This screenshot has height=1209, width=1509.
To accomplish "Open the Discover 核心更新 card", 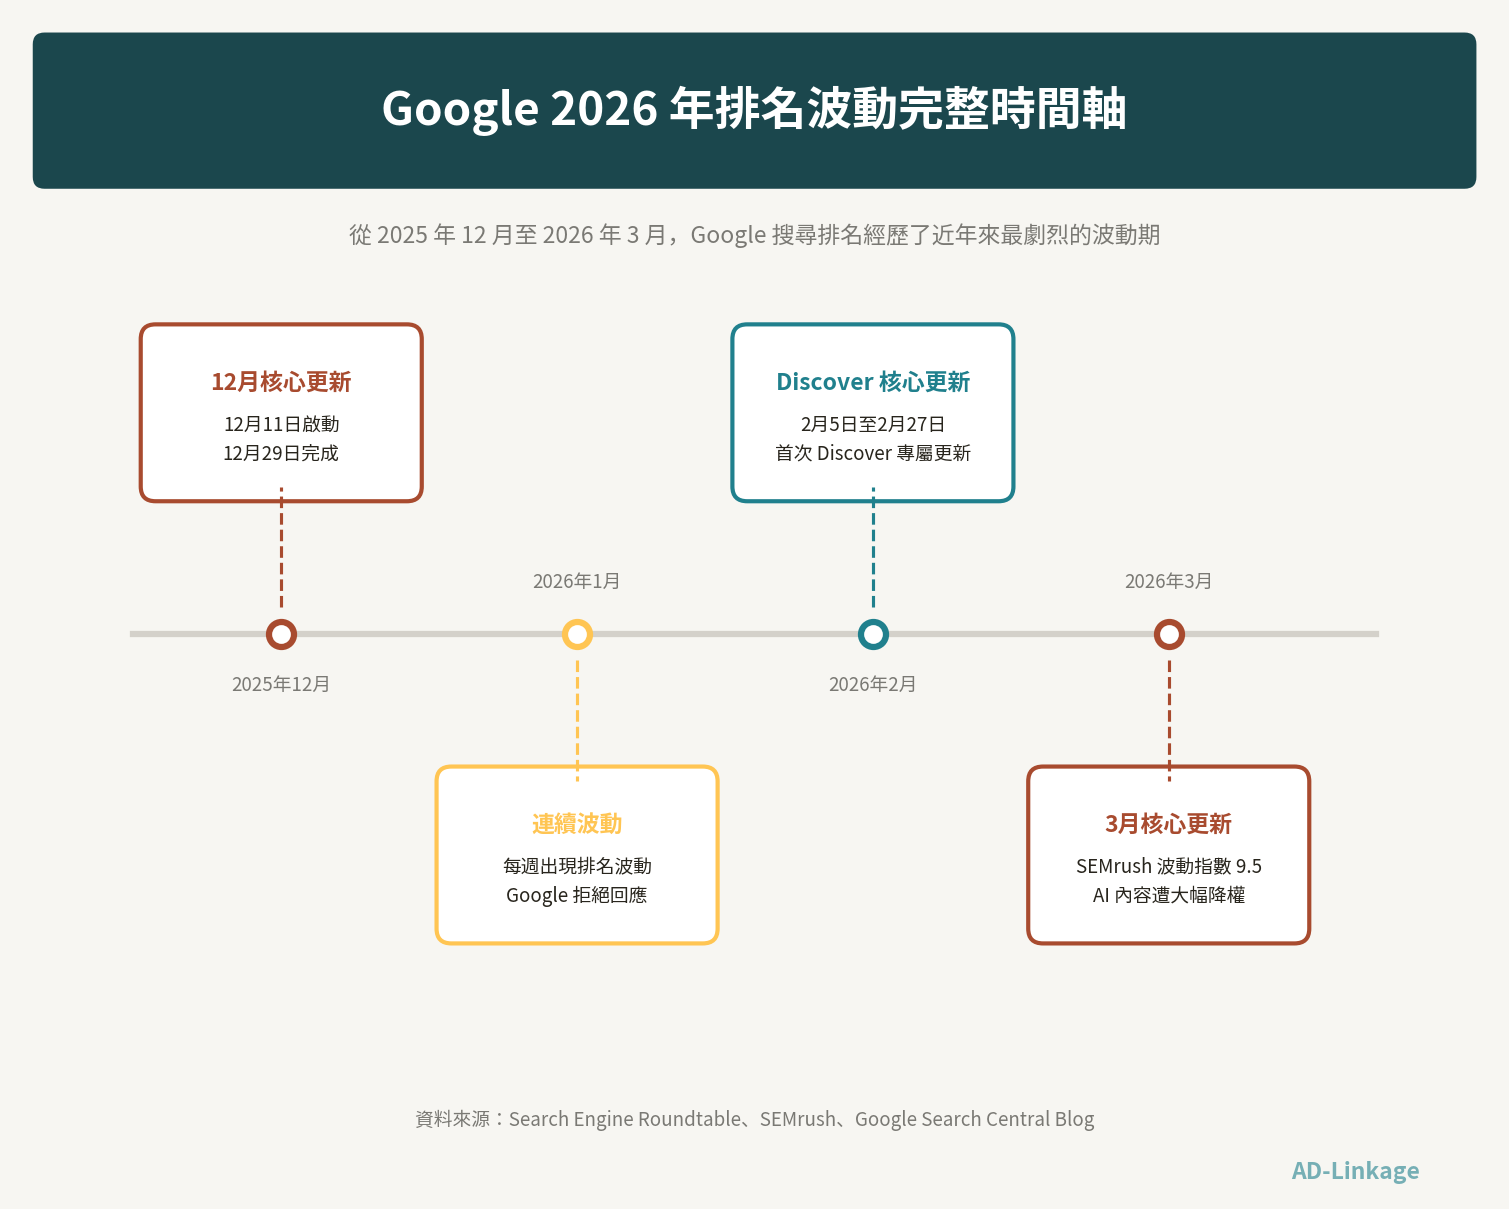I will pyautogui.click(x=873, y=411).
